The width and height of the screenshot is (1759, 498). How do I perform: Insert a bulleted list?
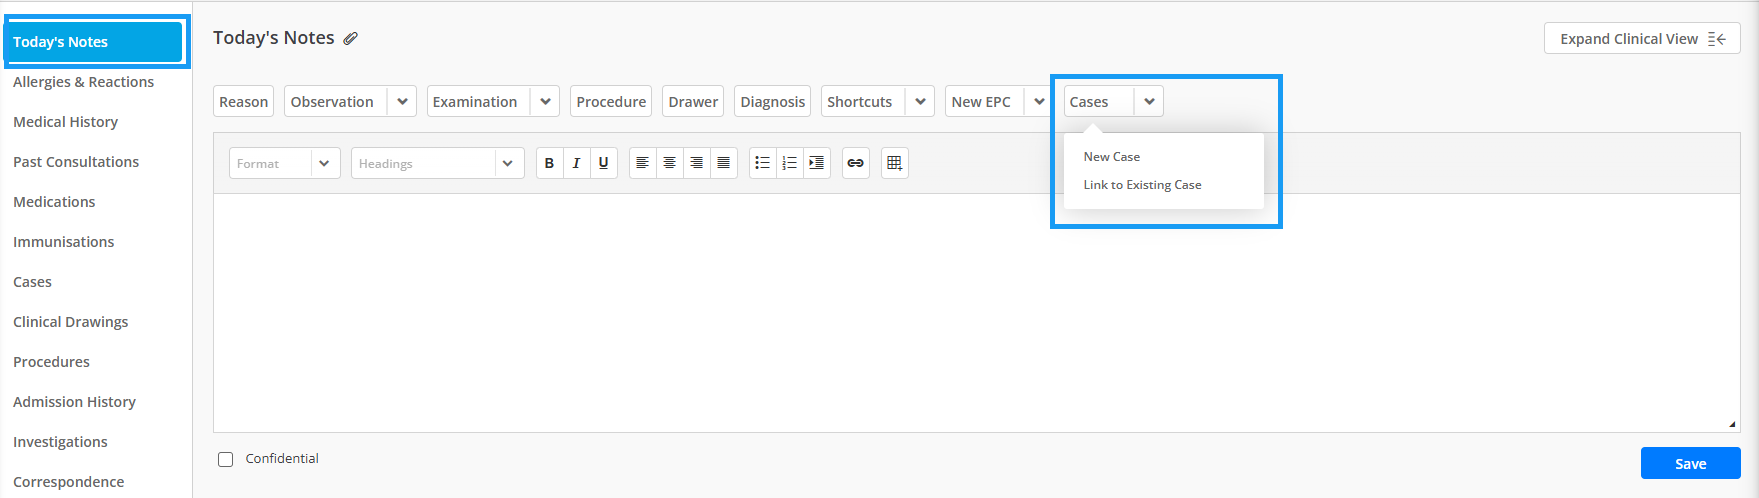[x=762, y=163]
